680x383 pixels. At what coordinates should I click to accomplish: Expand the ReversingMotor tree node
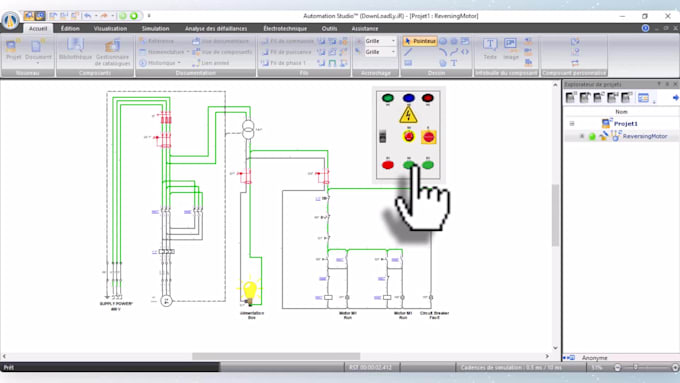coord(582,137)
